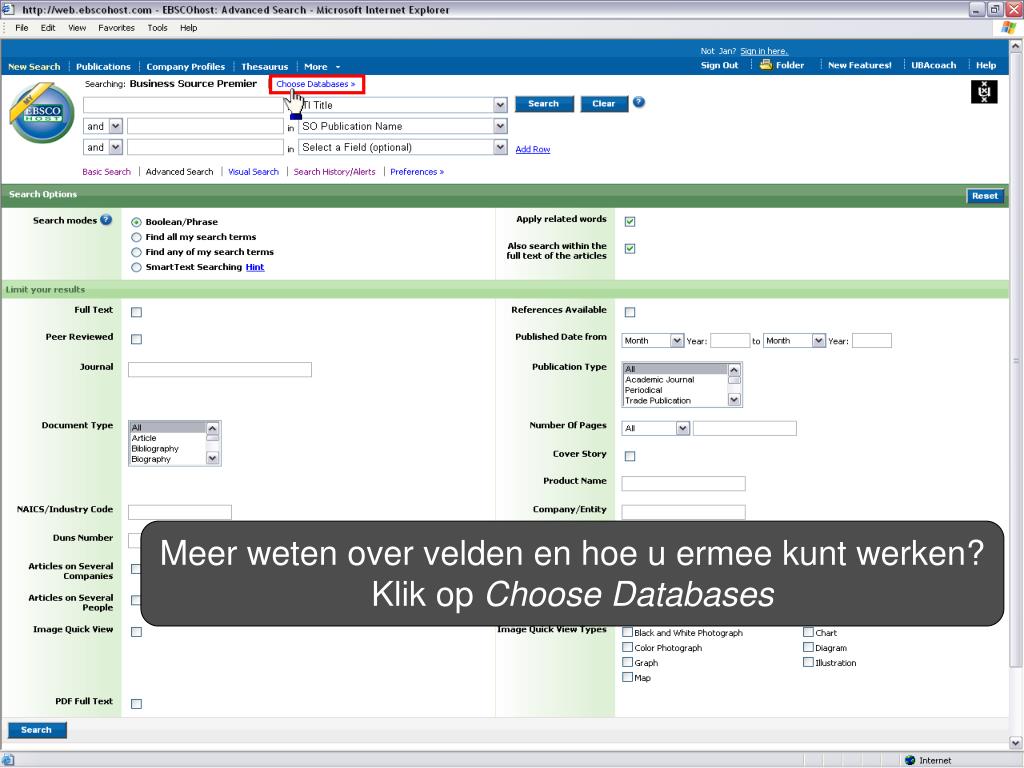Screen dimensions: 1024x768
Task: Select Boolean/Phrase search mode
Action: (136, 222)
